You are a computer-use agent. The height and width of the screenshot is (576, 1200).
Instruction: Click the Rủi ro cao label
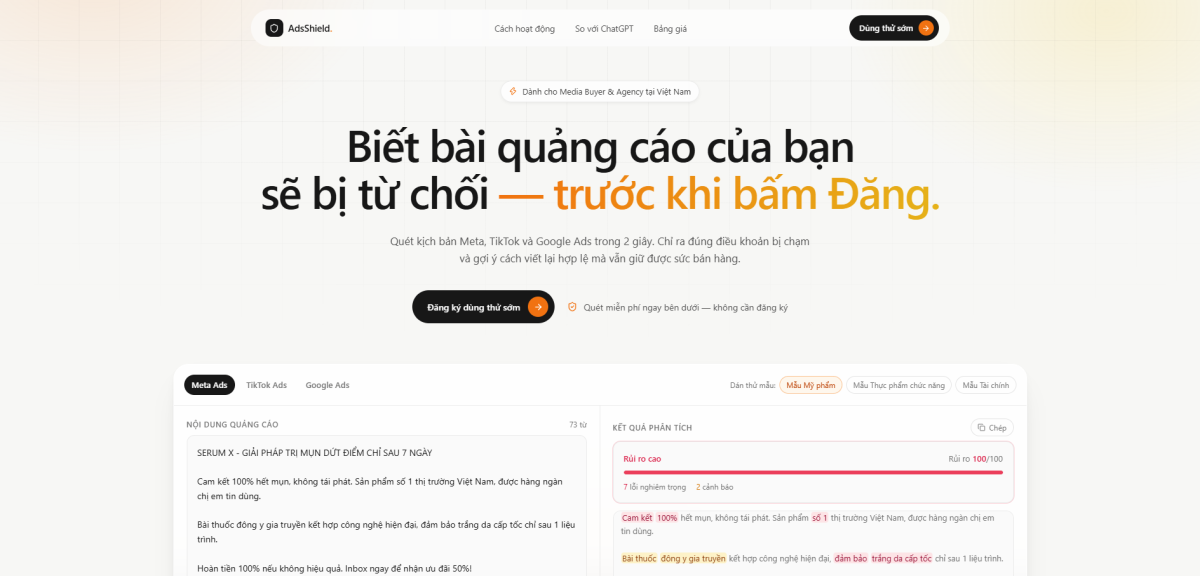point(642,459)
